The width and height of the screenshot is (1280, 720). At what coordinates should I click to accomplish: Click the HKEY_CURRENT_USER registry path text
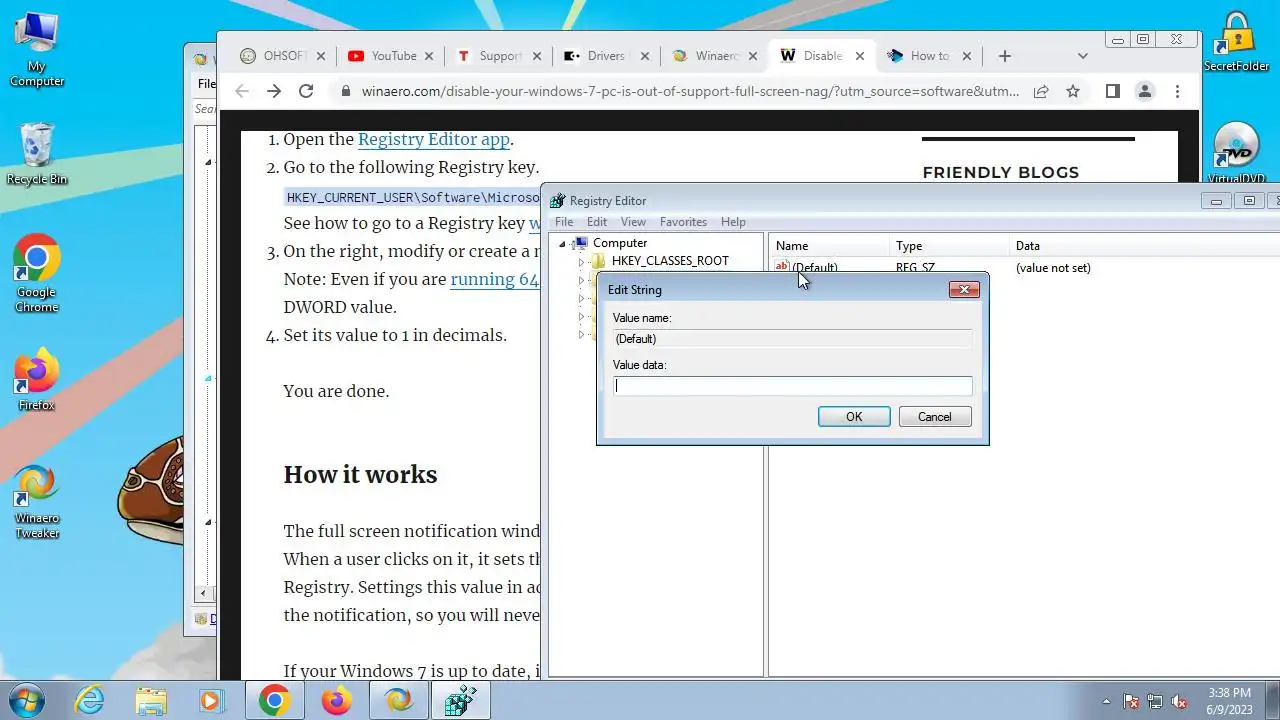click(413, 197)
